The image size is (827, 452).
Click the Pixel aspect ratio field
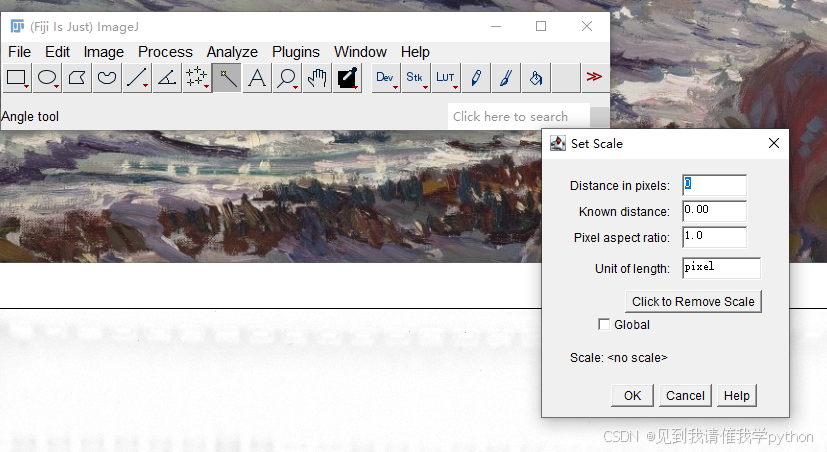point(715,237)
